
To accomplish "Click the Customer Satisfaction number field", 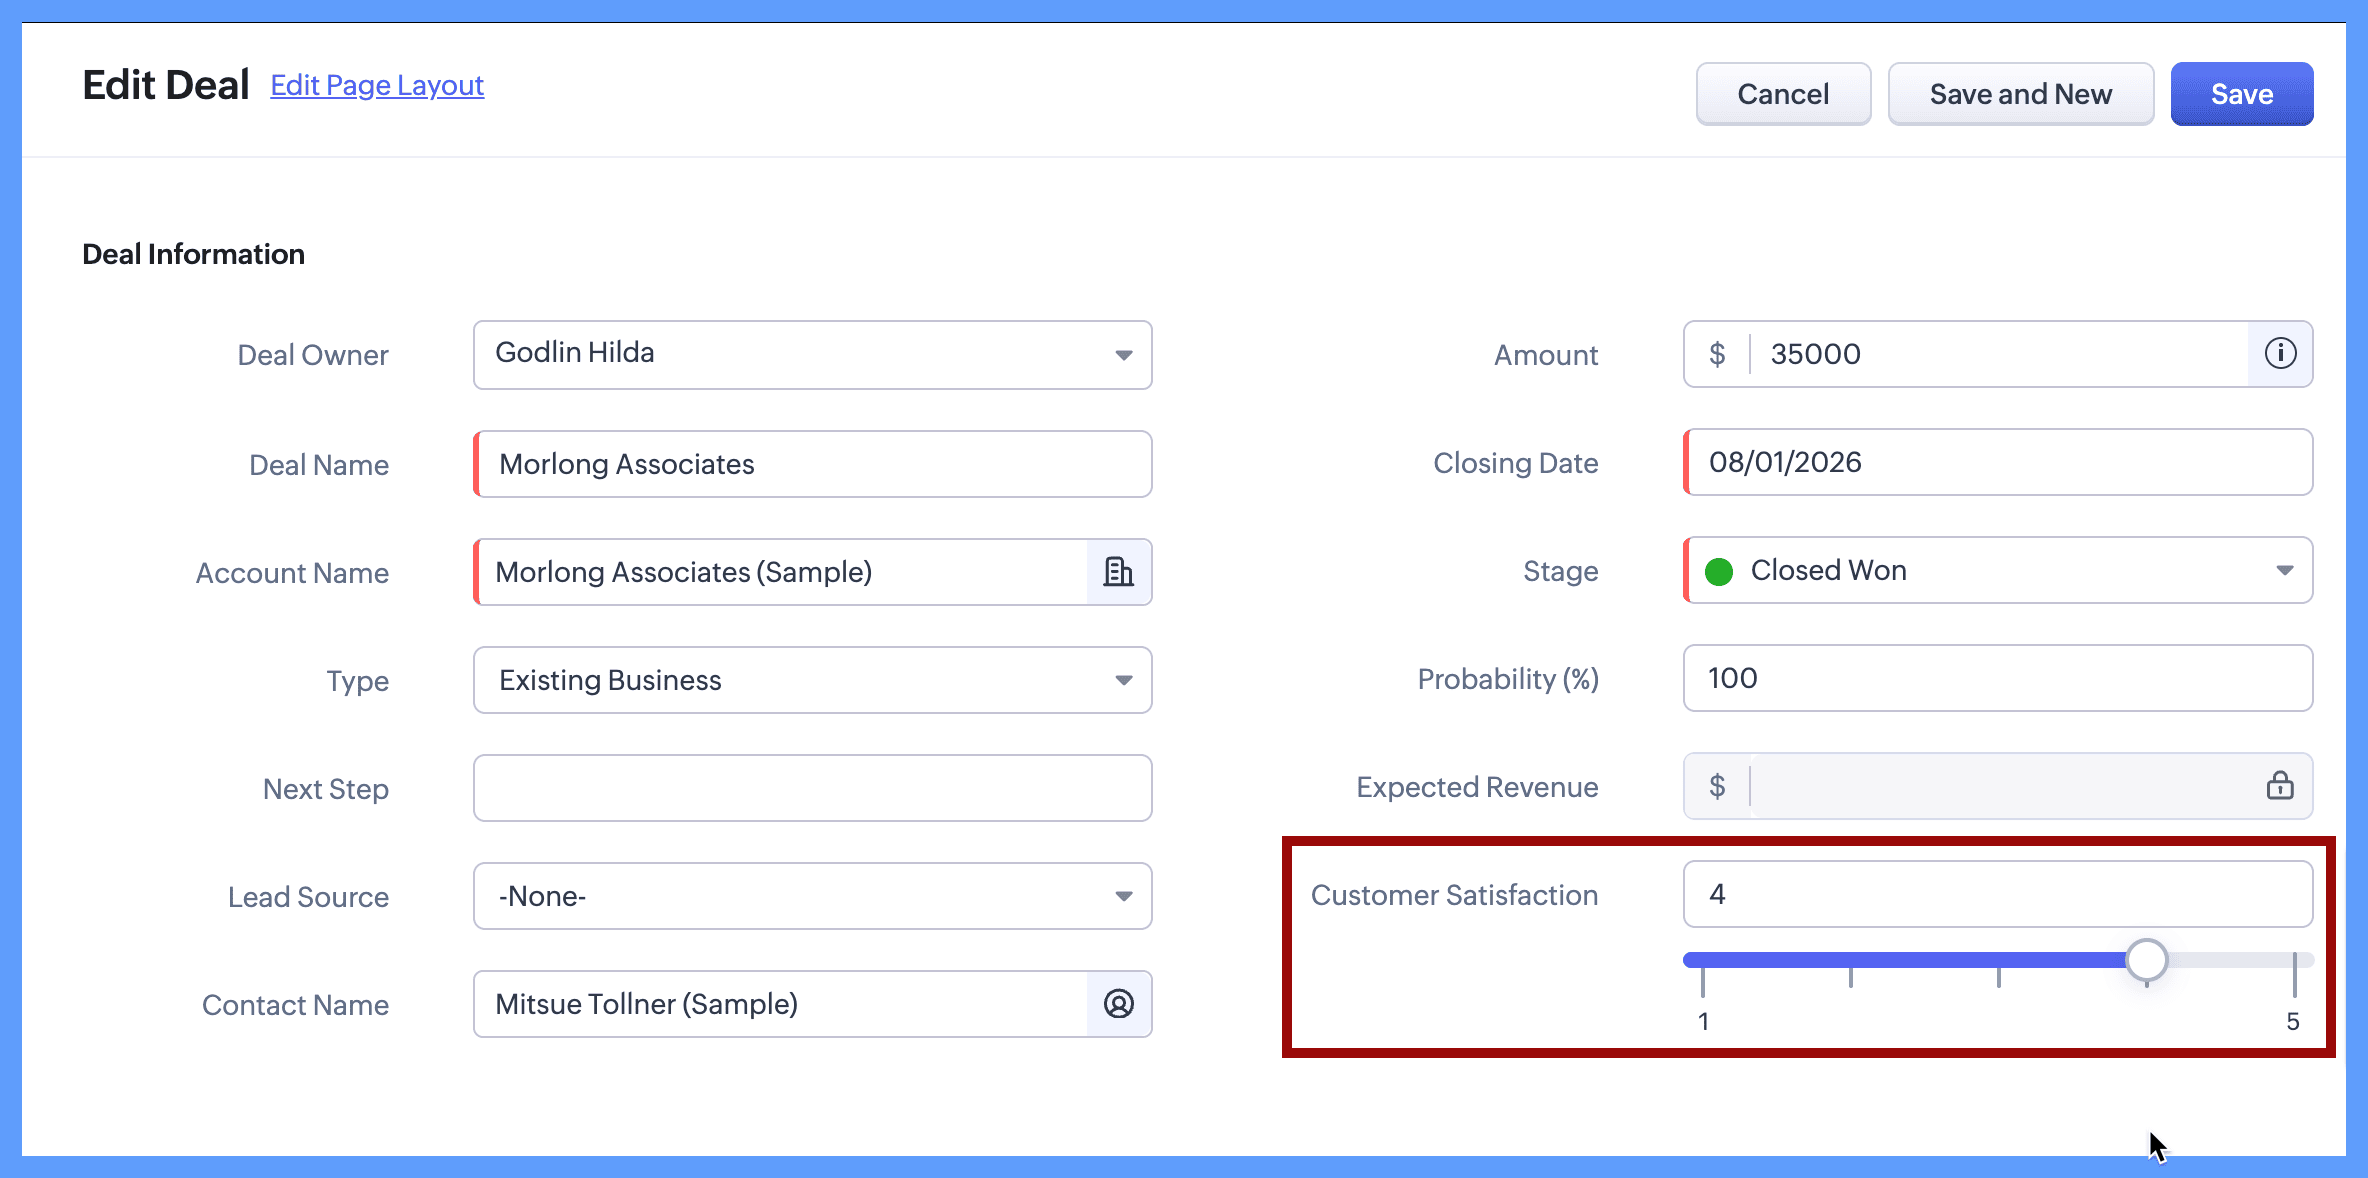I will pyautogui.click(x=1998, y=894).
